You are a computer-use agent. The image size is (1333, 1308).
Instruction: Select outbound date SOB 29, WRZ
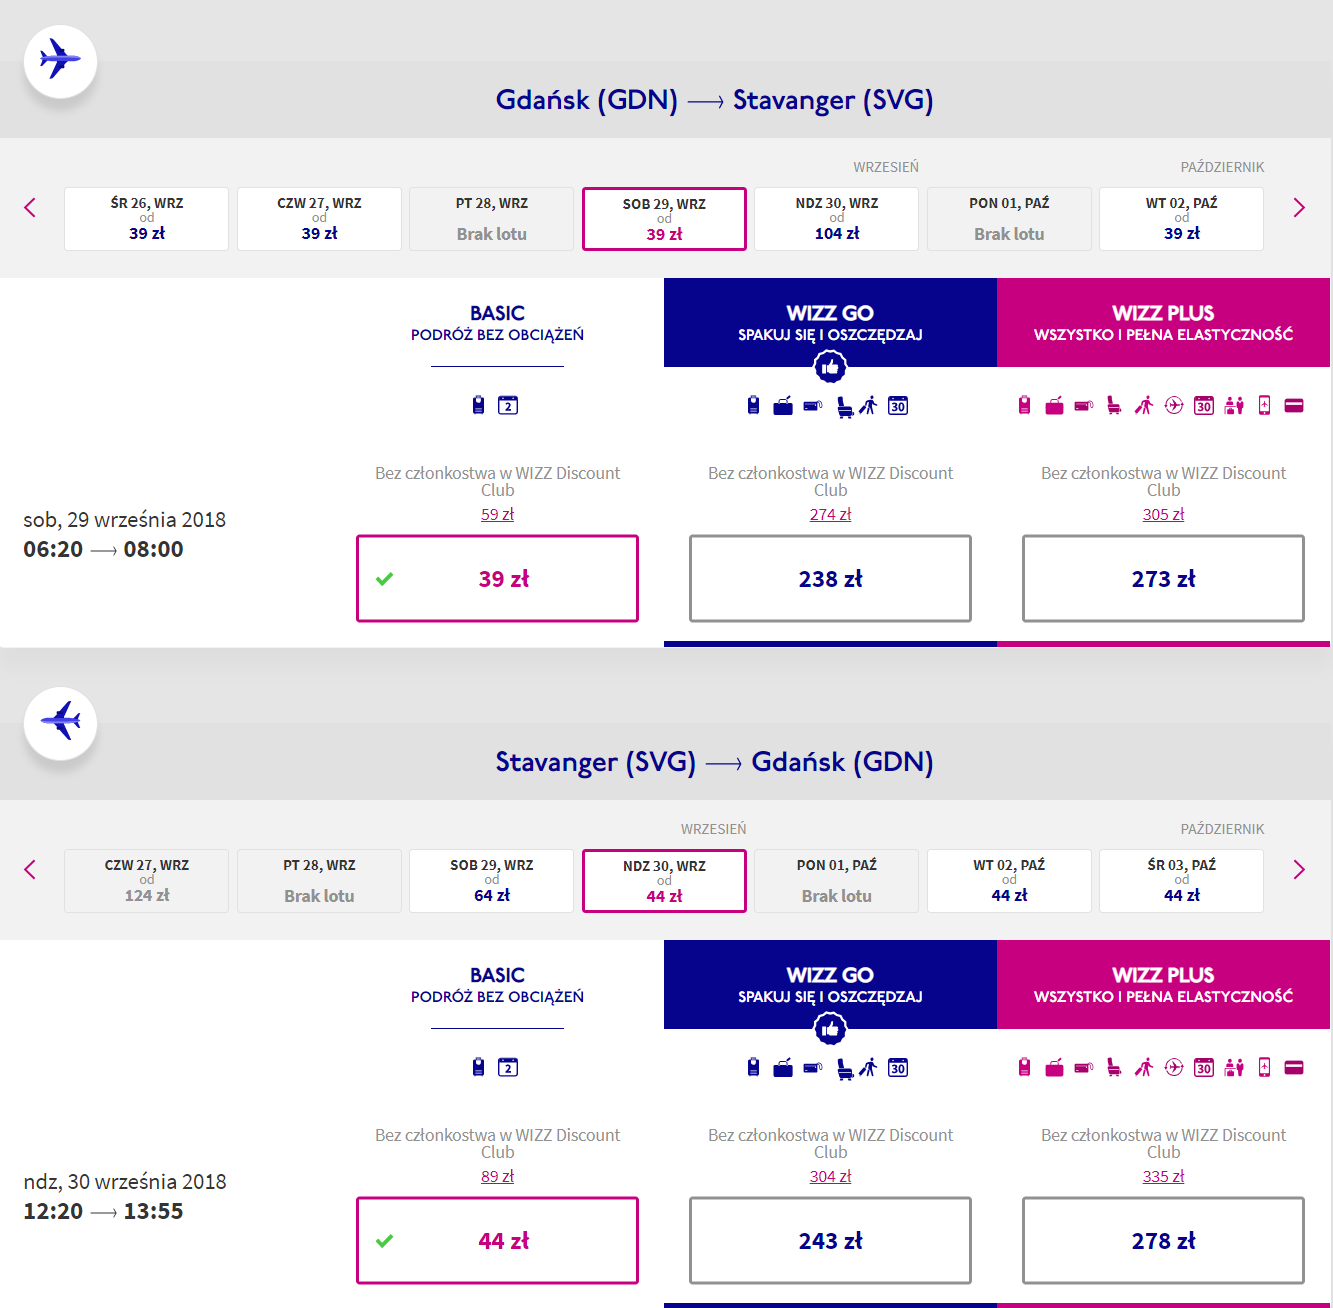click(664, 218)
